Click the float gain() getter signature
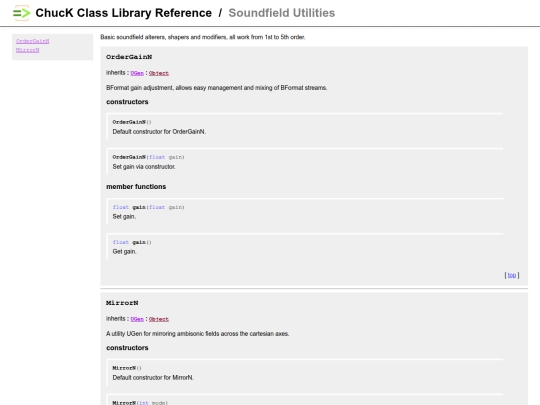 pos(132,242)
